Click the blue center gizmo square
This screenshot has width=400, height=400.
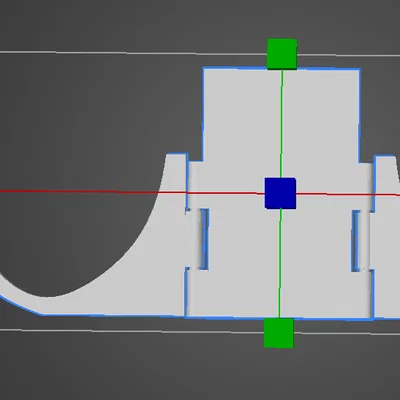coord(280,193)
